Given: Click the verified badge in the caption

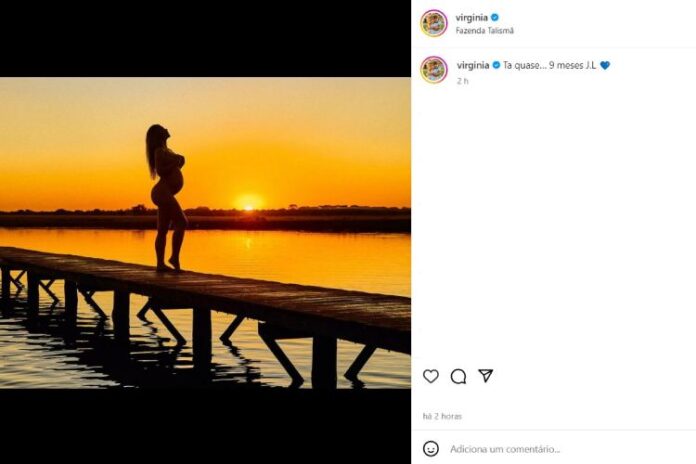Looking at the screenshot, I should pyautogui.click(x=496, y=65).
